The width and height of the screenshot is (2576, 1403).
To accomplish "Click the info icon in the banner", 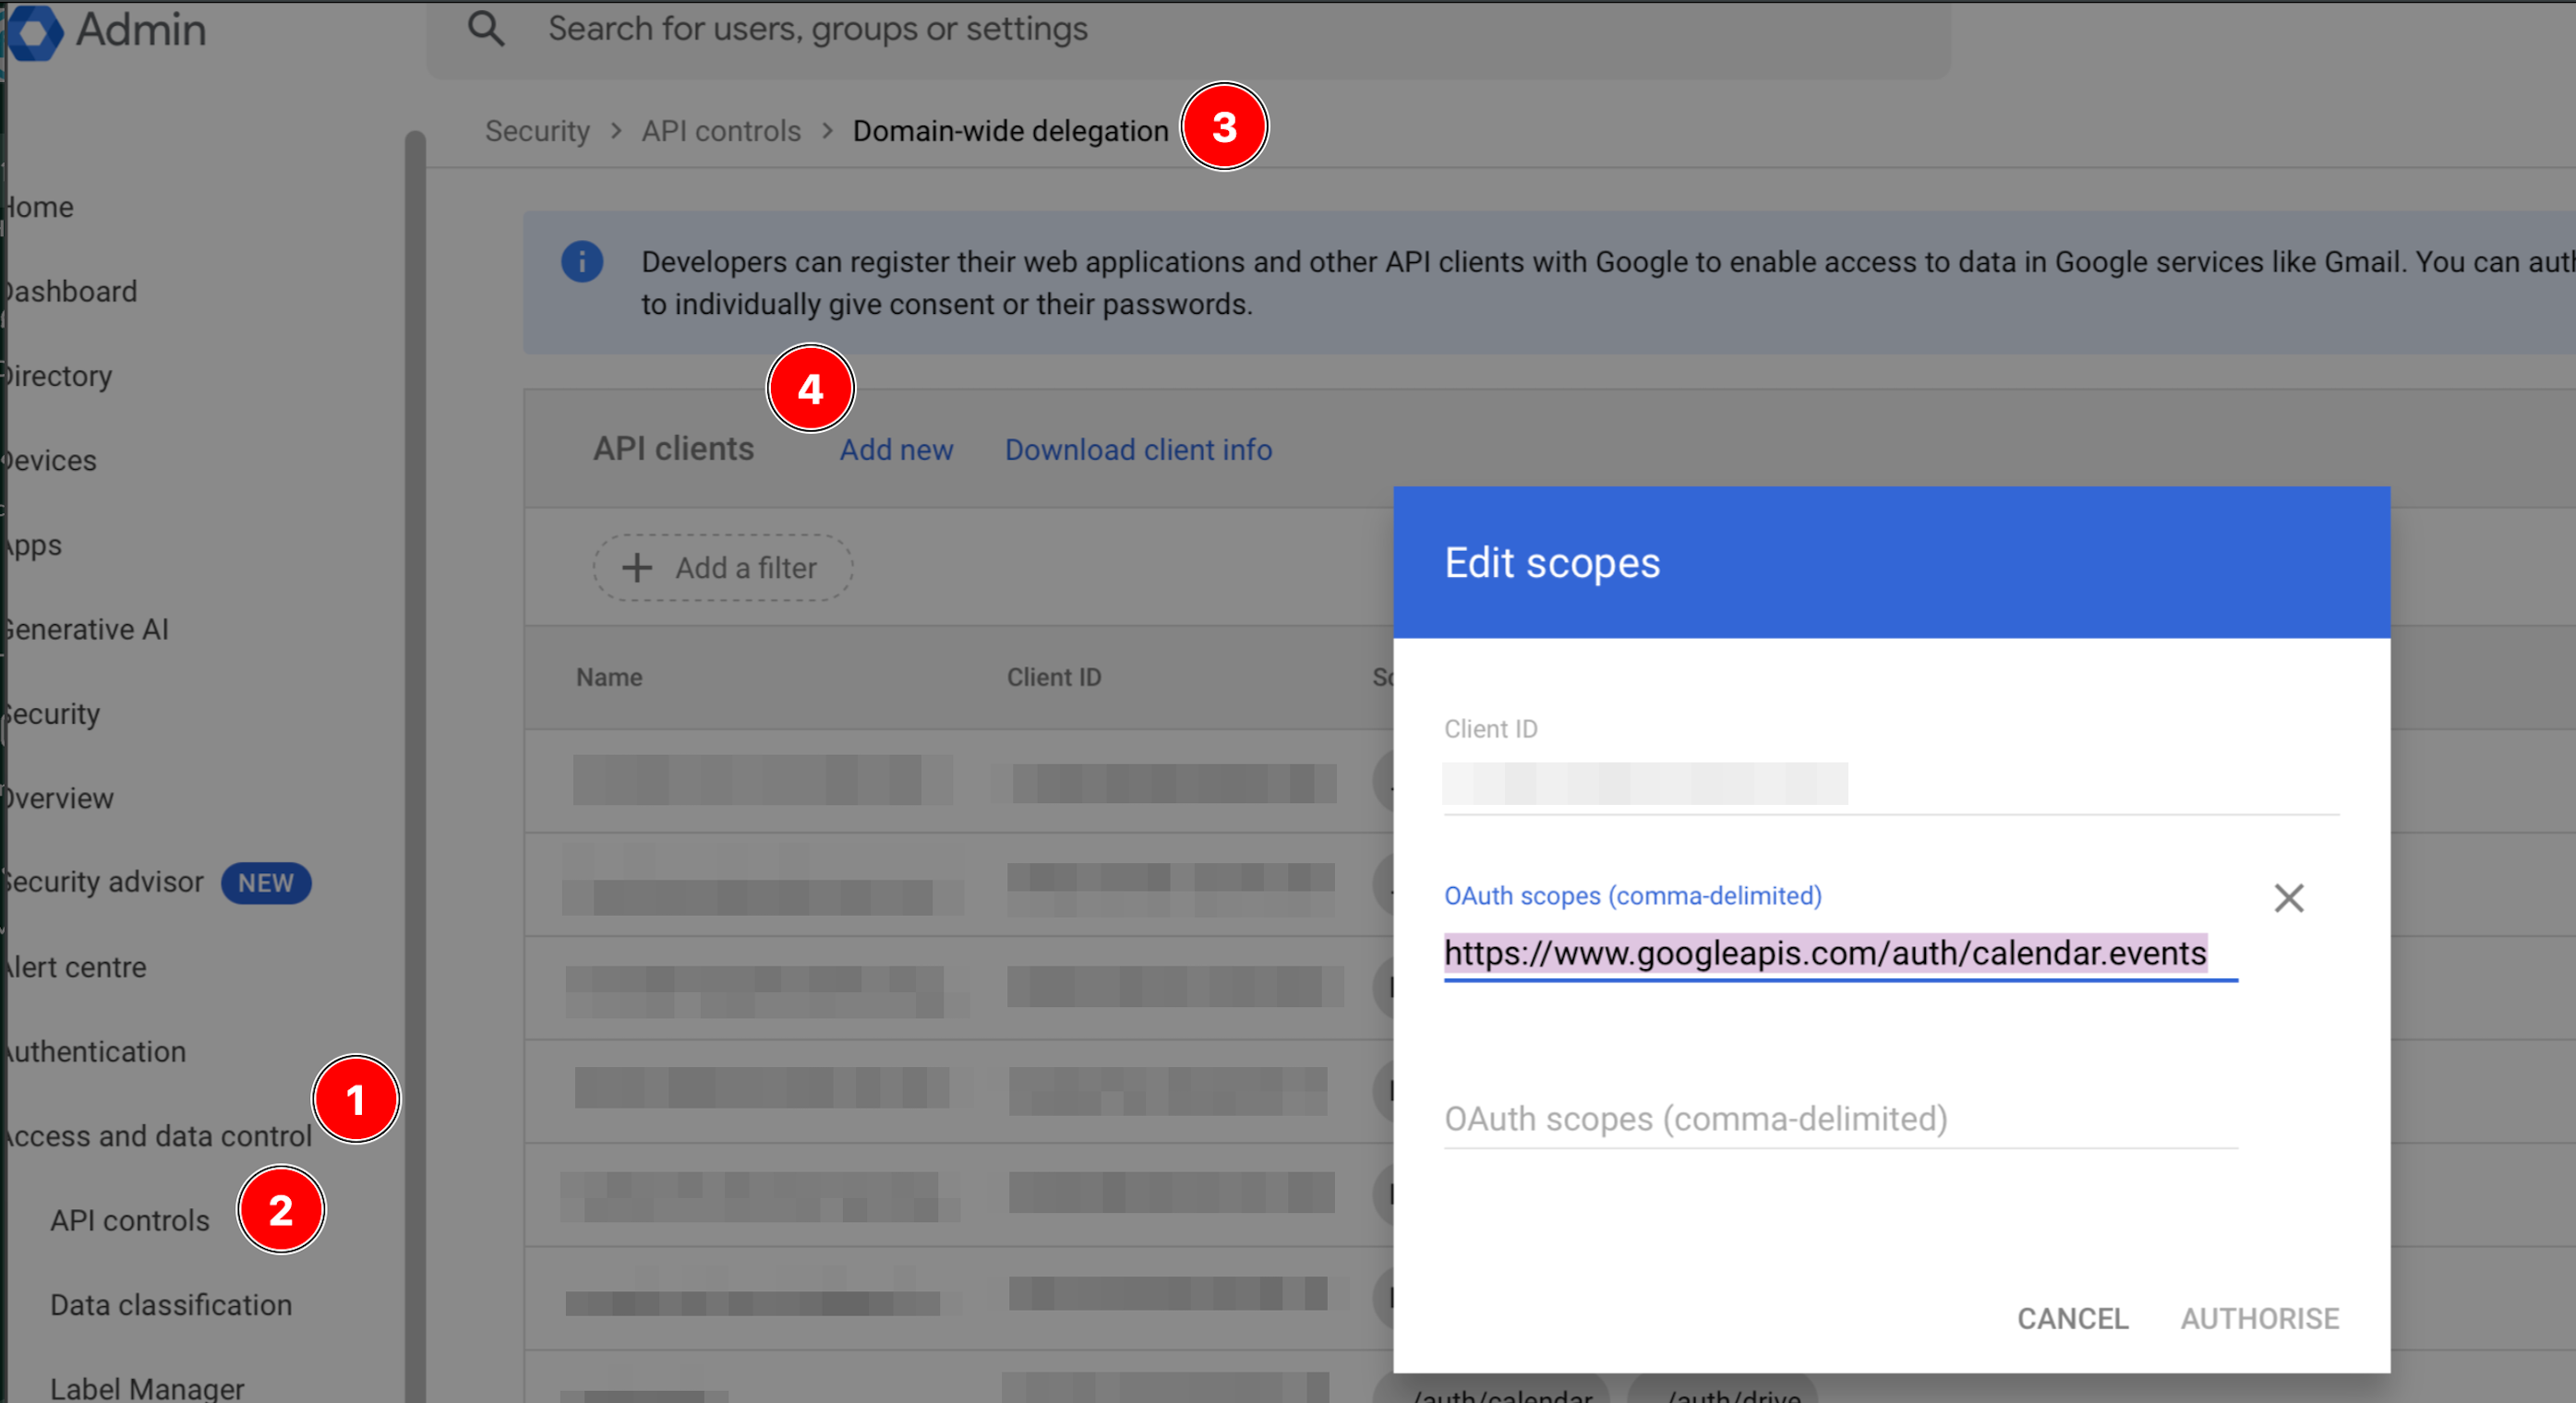I will pyautogui.click(x=582, y=262).
